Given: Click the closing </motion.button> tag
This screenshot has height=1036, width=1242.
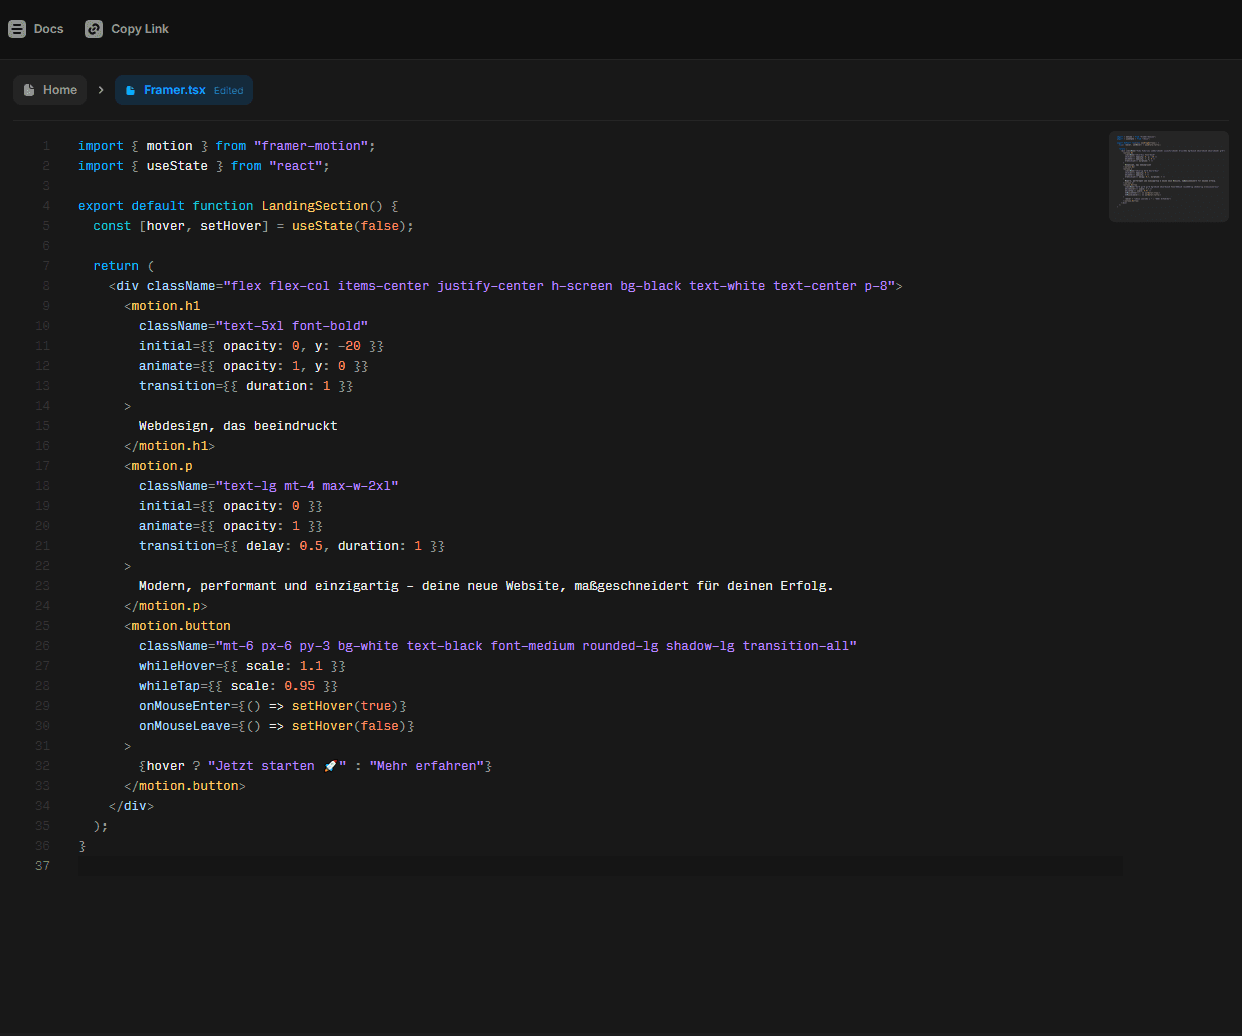Looking at the screenshot, I should (185, 786).
